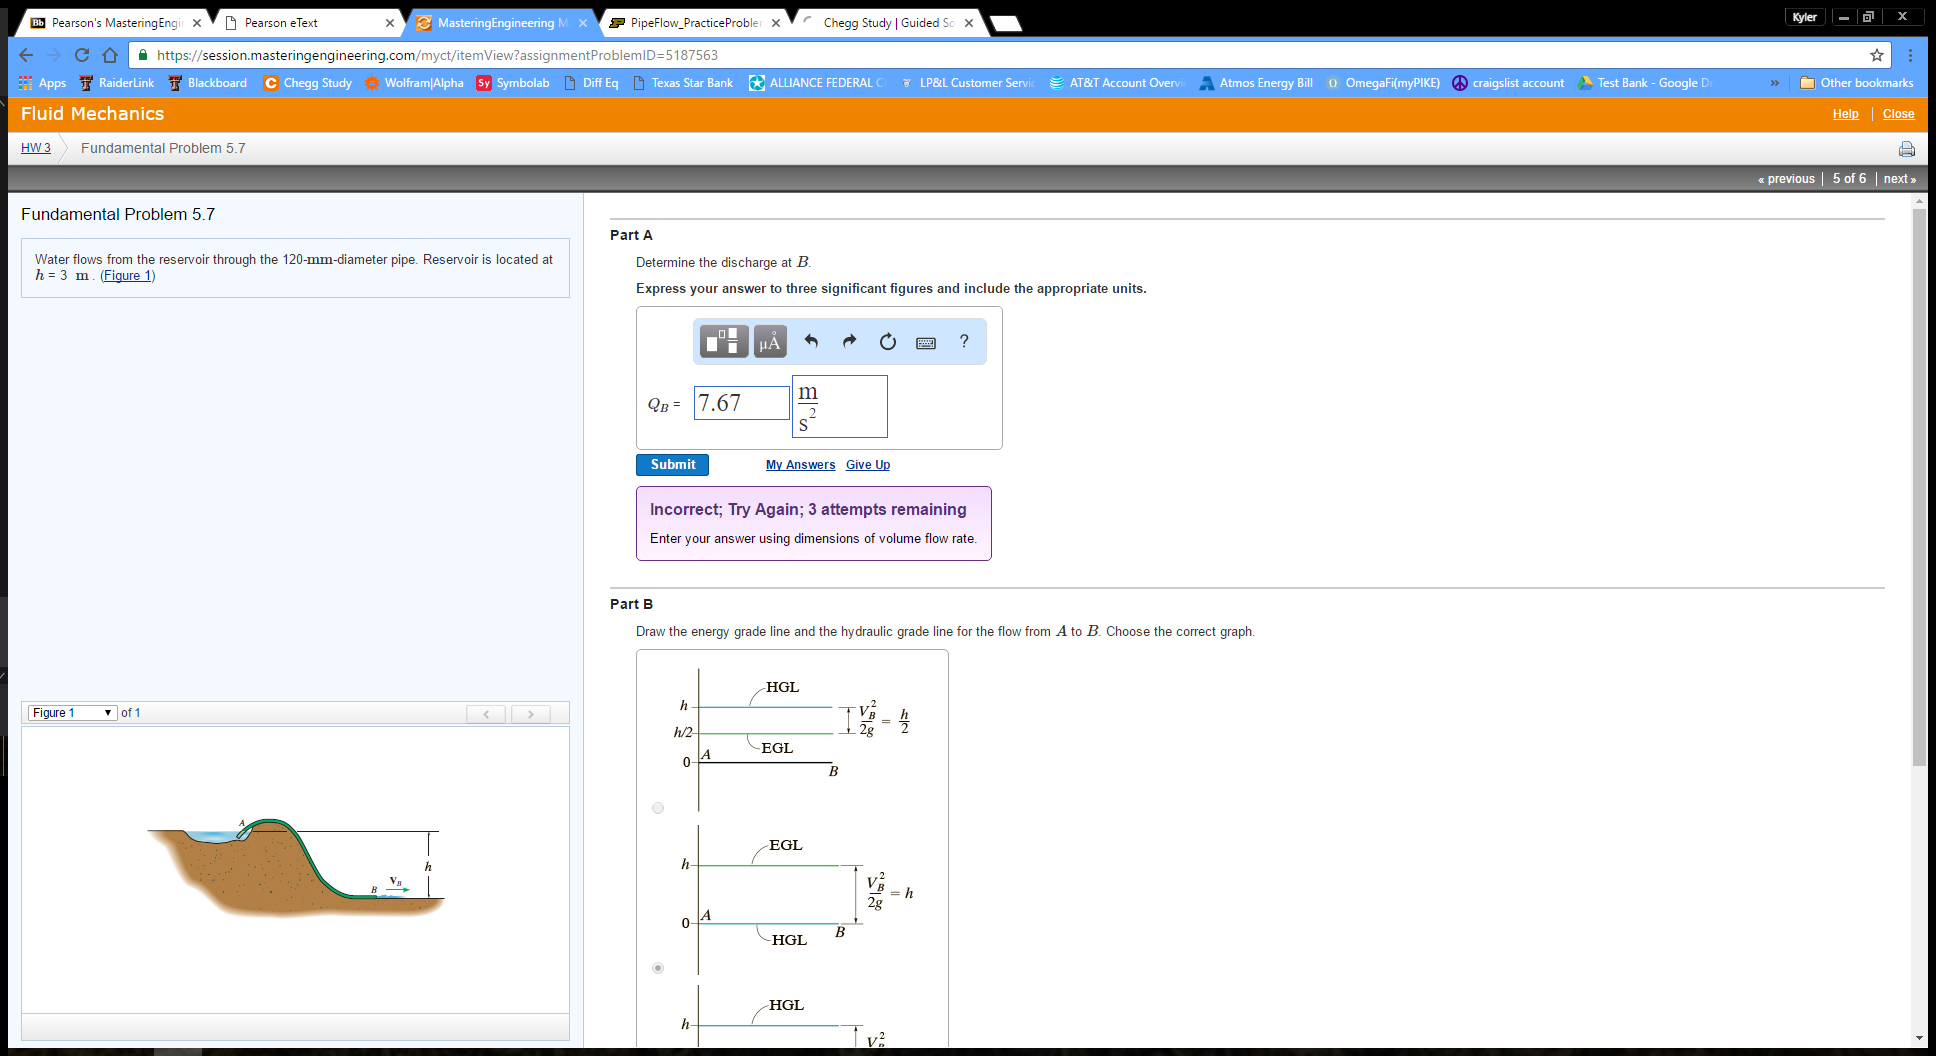The width and height of the screenshot is (1936, 1056).
Task: Click the redo arrow in answer toolbar
Action: coord(849,341)
